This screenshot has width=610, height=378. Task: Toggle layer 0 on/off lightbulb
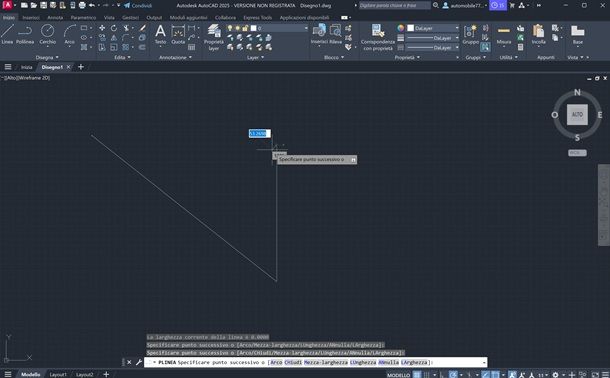point(230,28)
